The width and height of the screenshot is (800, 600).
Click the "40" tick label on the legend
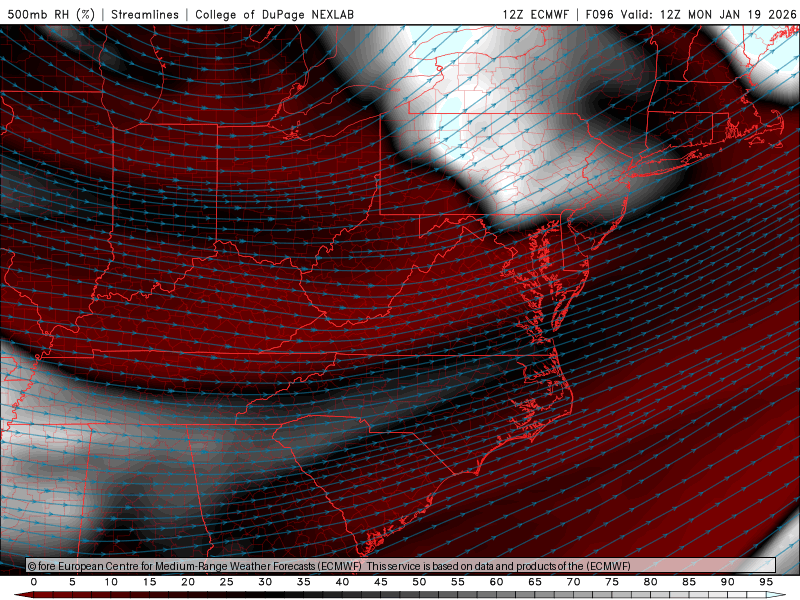342,582
